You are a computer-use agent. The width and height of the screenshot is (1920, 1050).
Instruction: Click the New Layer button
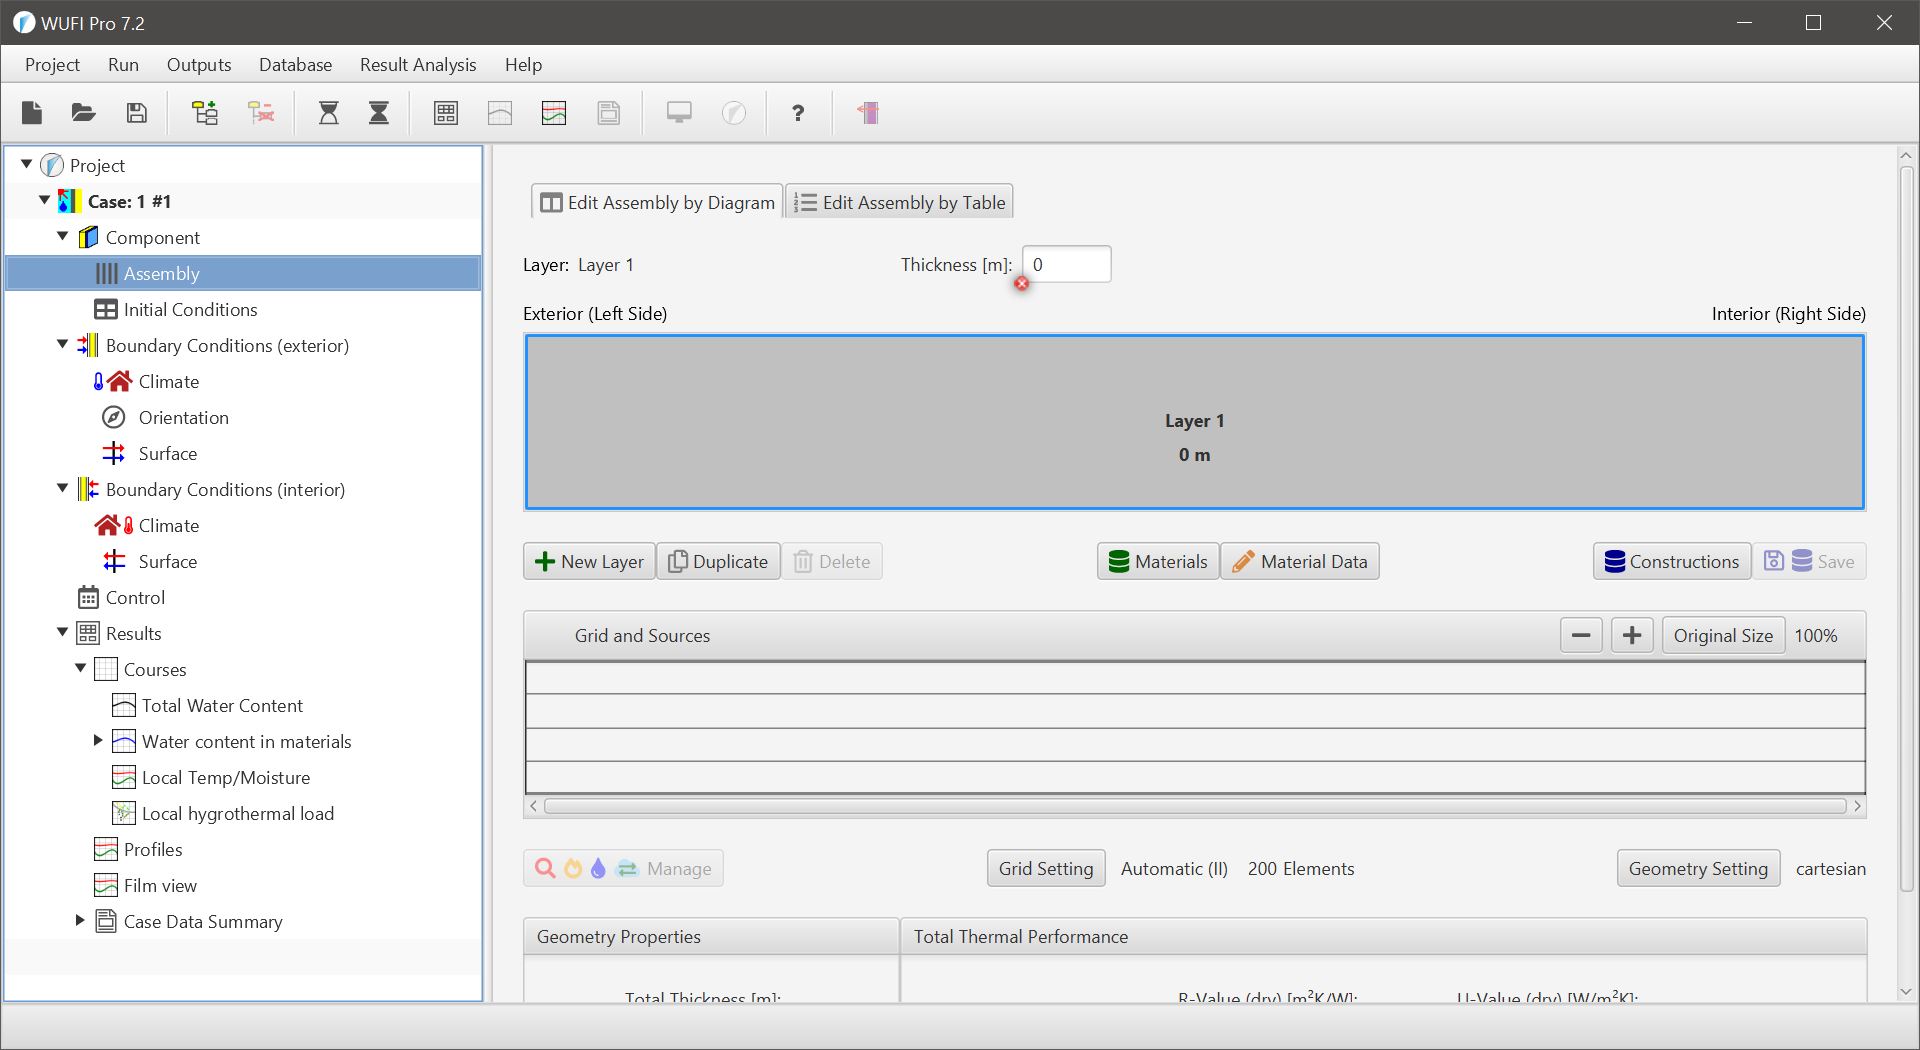(x=589, y=562)
